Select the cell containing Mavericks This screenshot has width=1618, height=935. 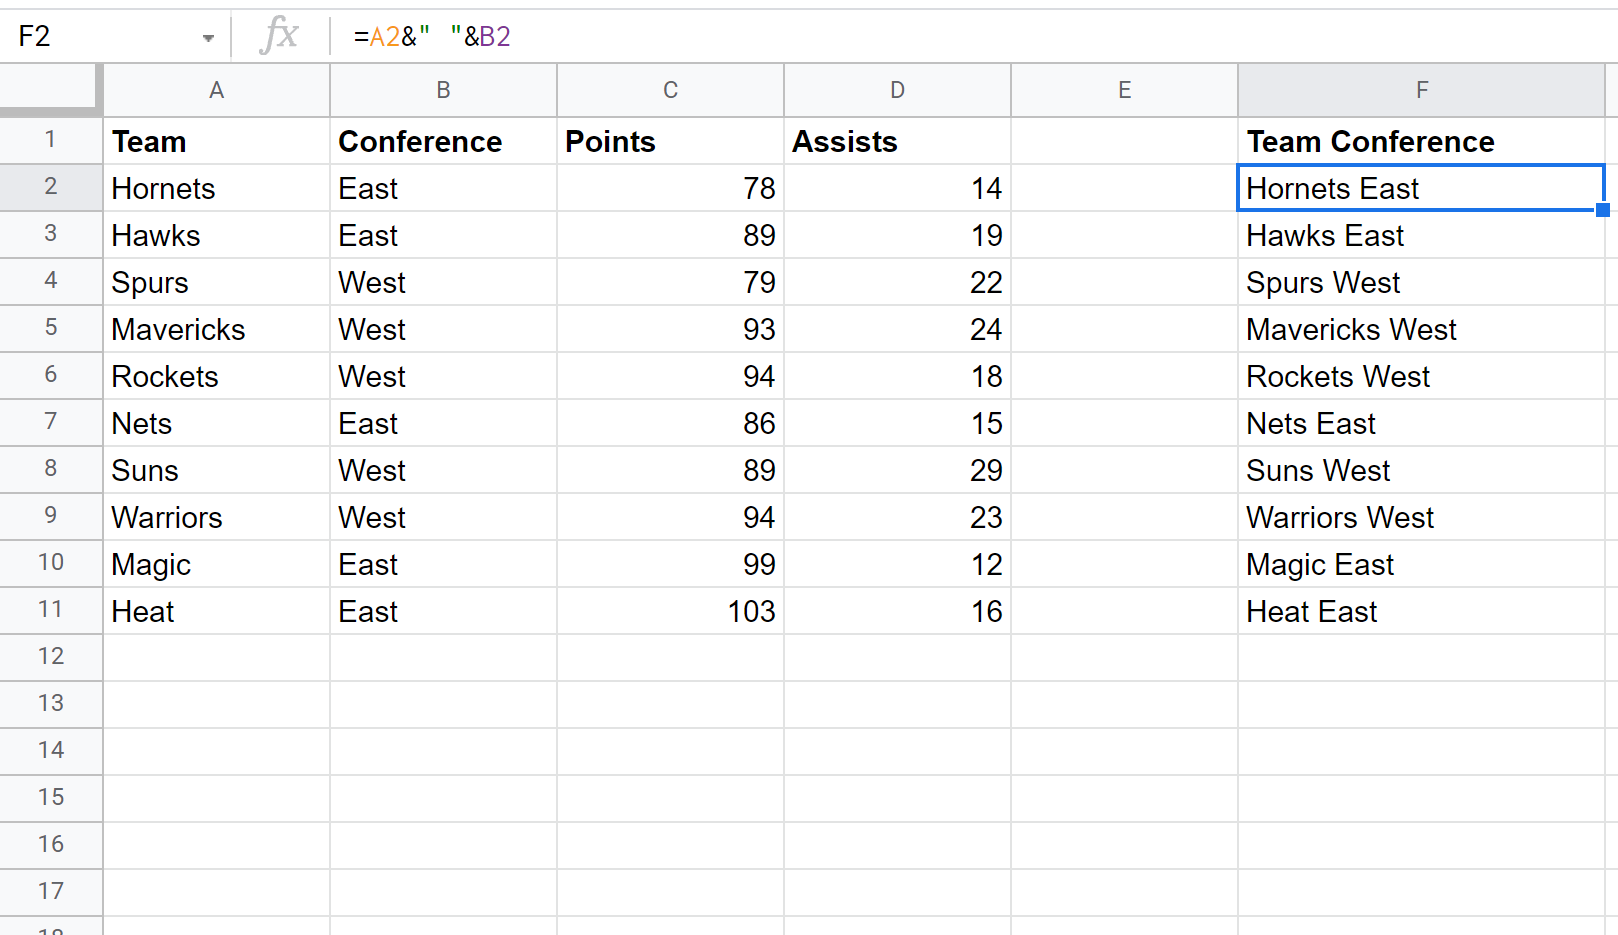pyautogui.click(x=216, y=329)
